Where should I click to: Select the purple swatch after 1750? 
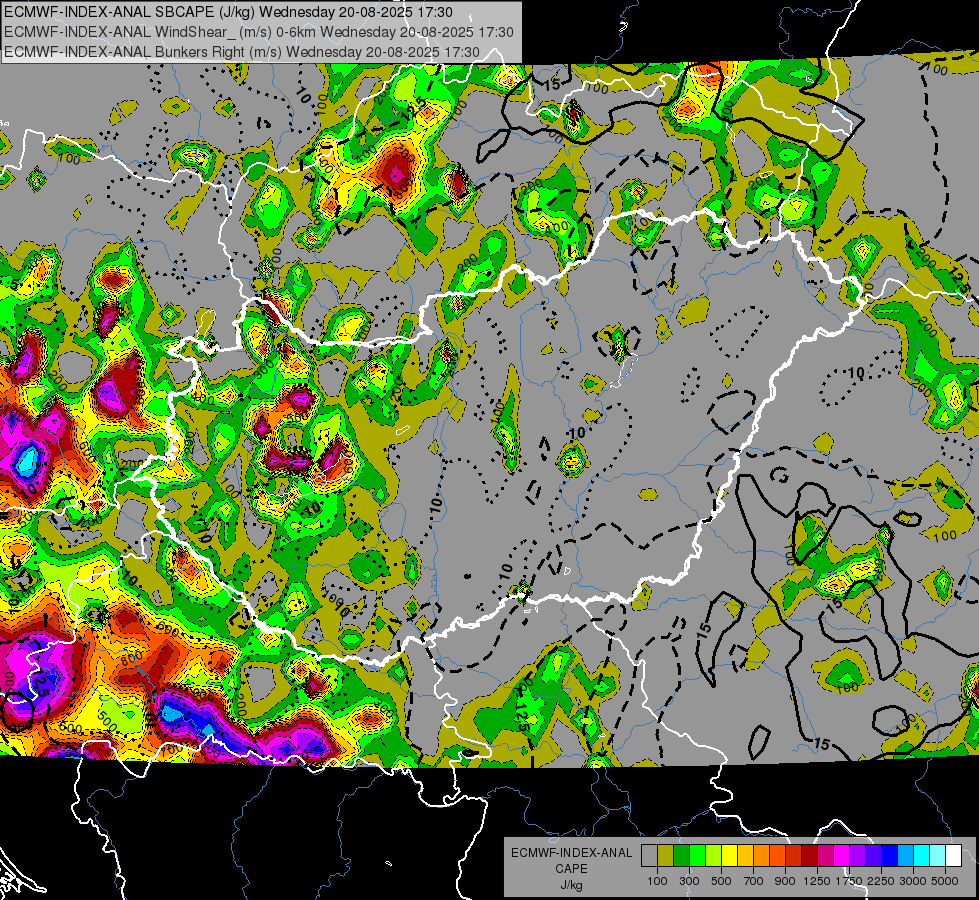(857, 856)
